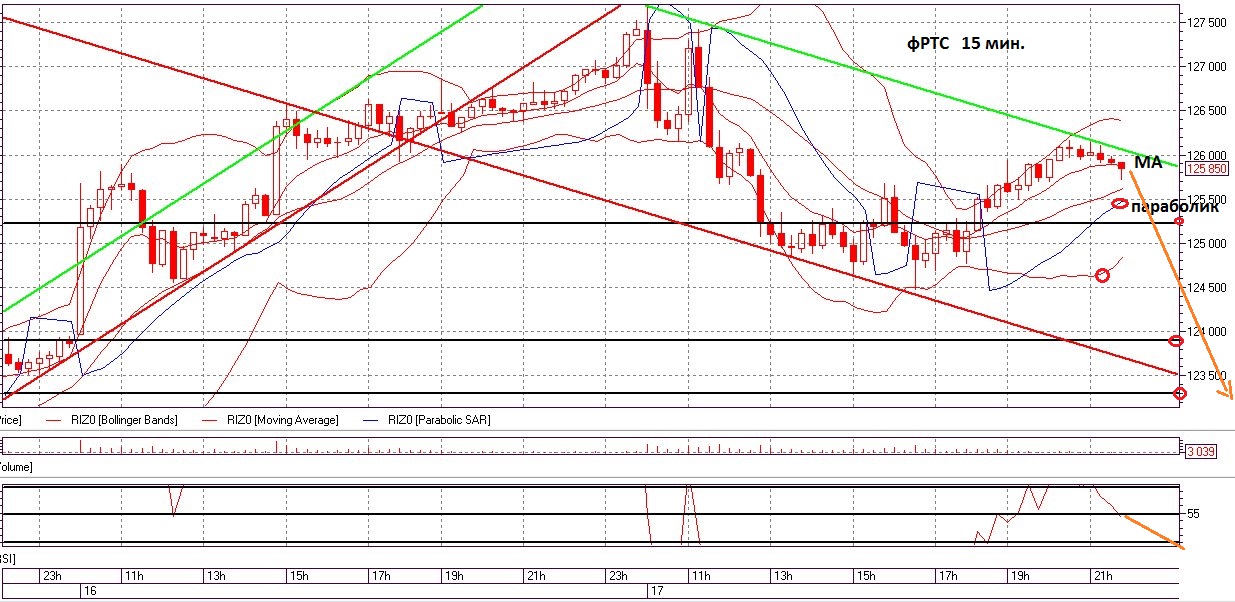Click the RIZ0 [Parabolic SAR] legend entry

click(439, 420)
